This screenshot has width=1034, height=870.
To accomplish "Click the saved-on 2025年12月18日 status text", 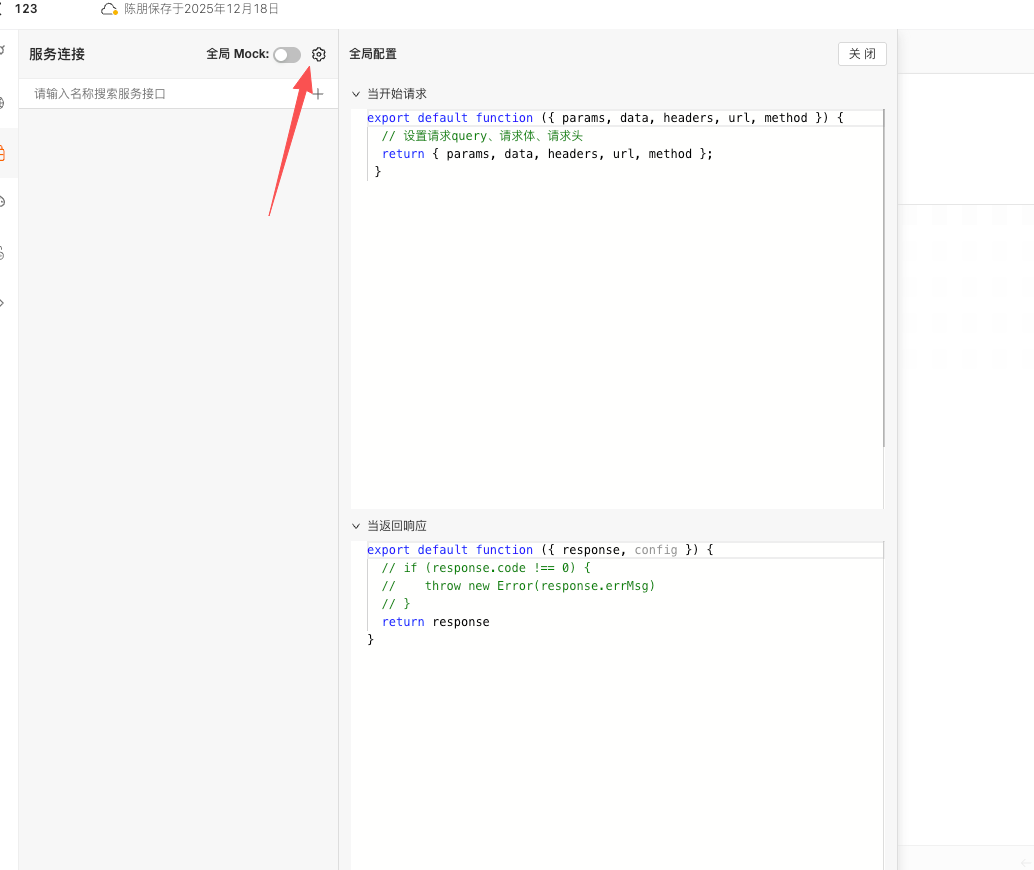I will click(201, 9).
